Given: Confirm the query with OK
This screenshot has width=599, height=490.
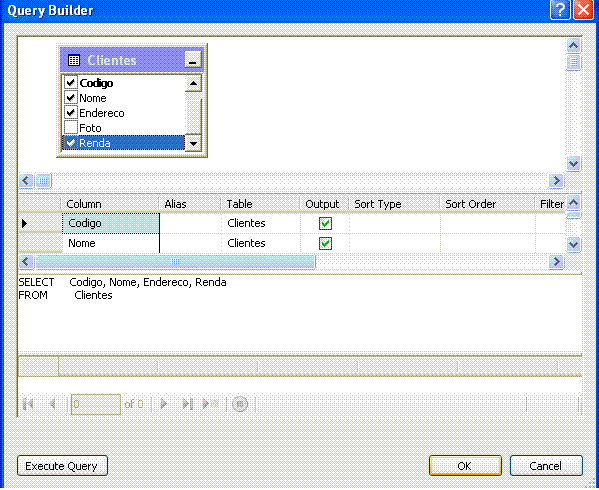Looking at the screenshot, I should (x=465, y=466).
